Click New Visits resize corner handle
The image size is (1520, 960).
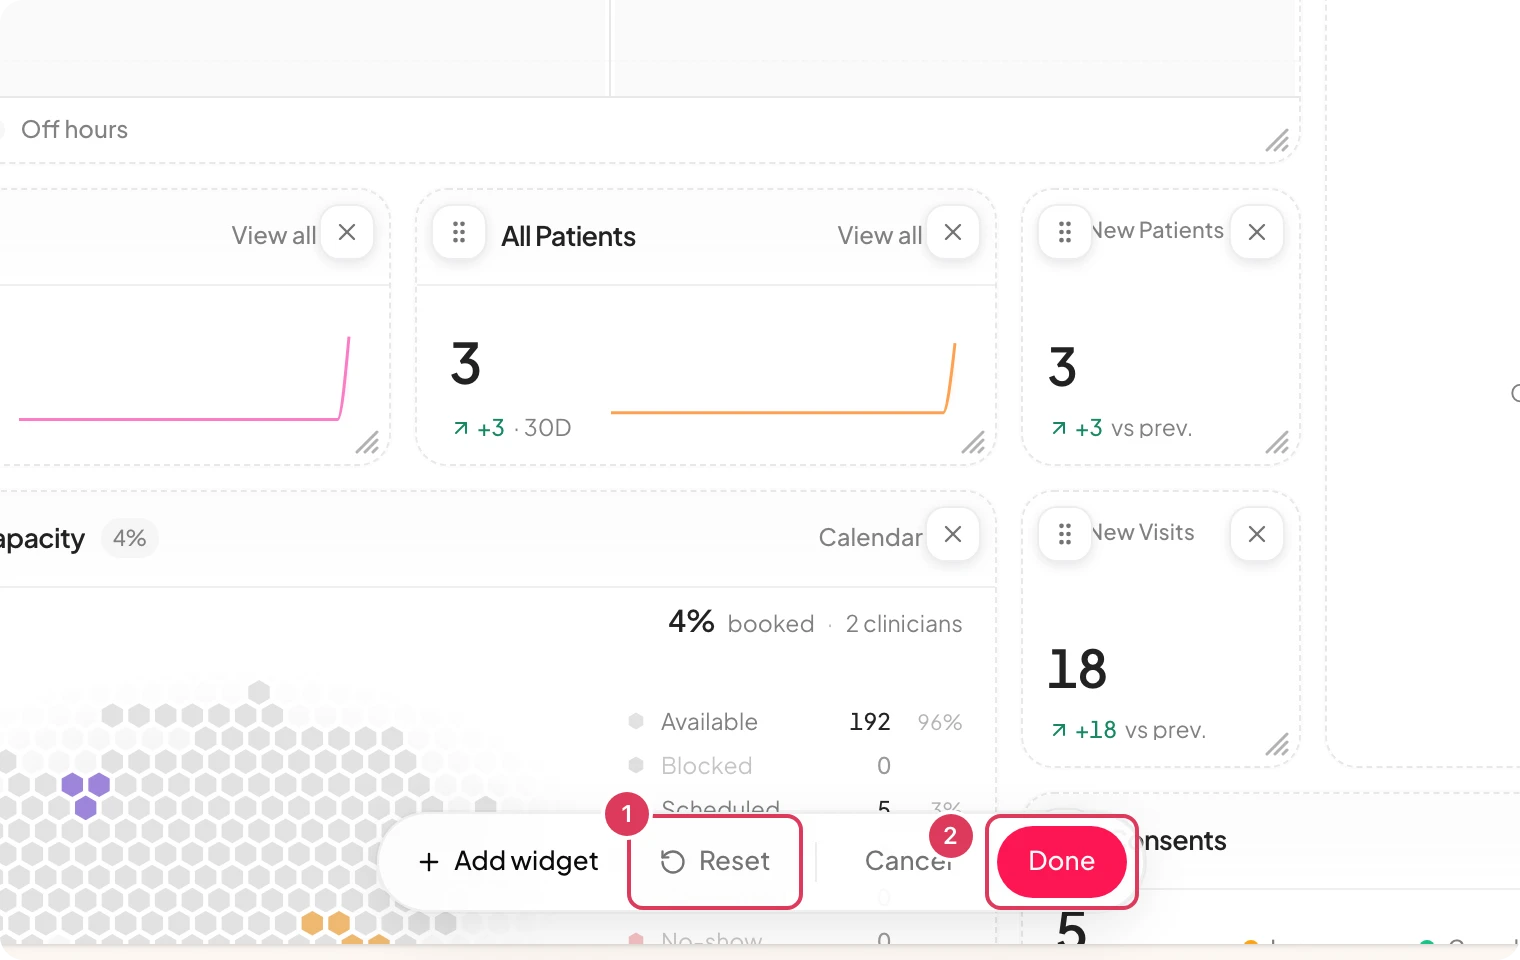click(1277, 744)
